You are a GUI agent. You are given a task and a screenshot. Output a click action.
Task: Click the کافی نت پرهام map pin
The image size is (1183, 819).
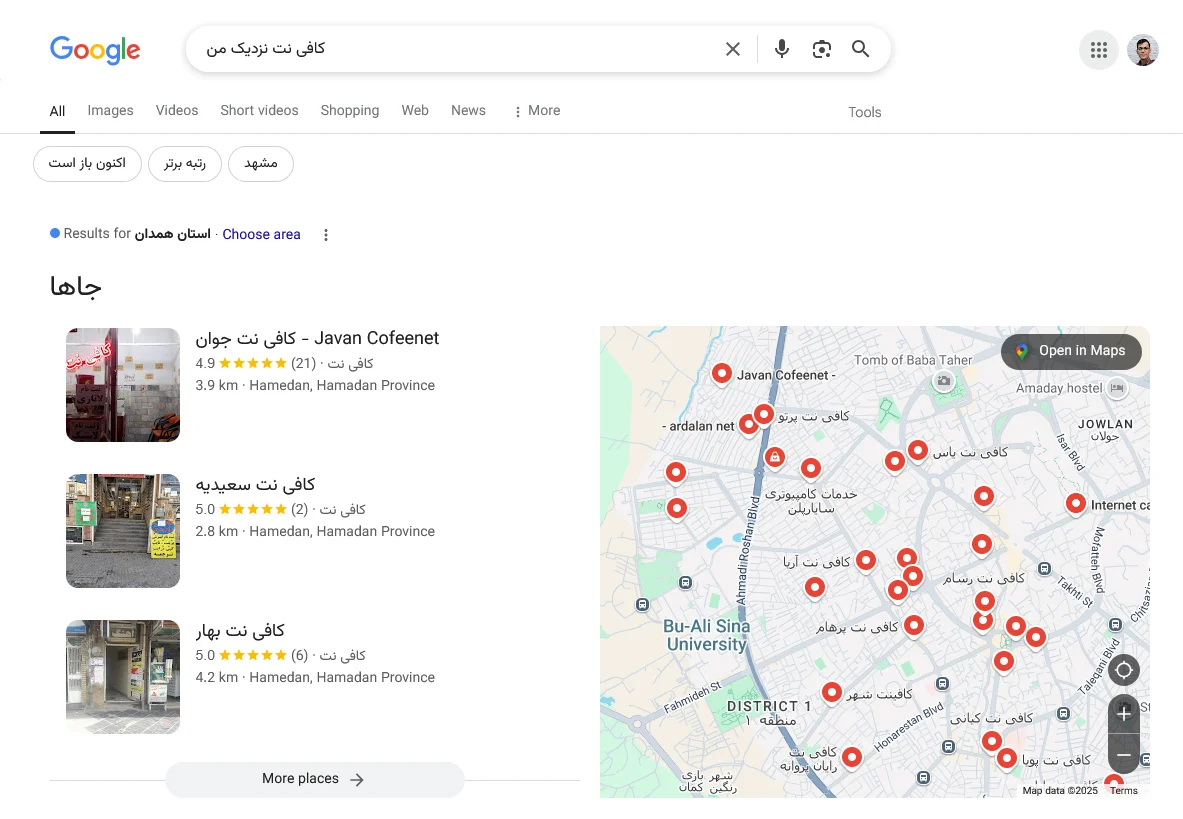(x=914, y=625)
